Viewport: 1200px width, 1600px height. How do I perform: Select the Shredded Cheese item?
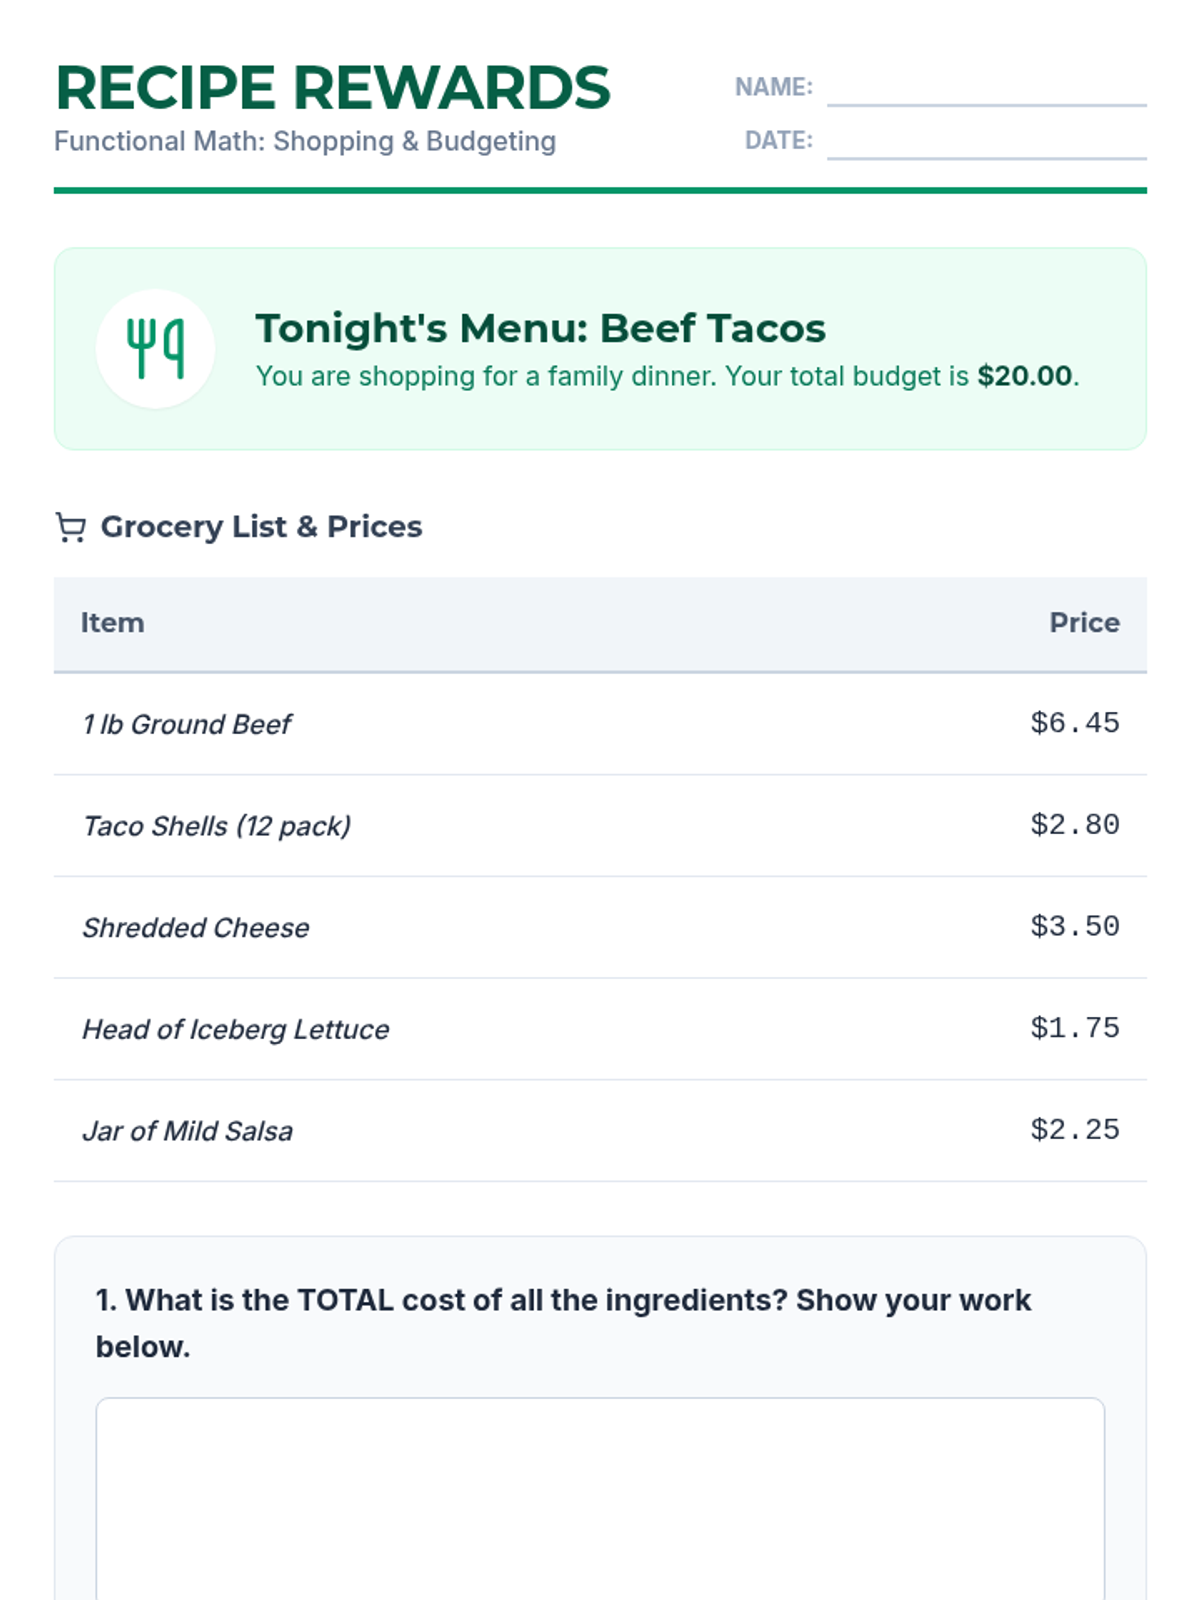pos(196,928)
